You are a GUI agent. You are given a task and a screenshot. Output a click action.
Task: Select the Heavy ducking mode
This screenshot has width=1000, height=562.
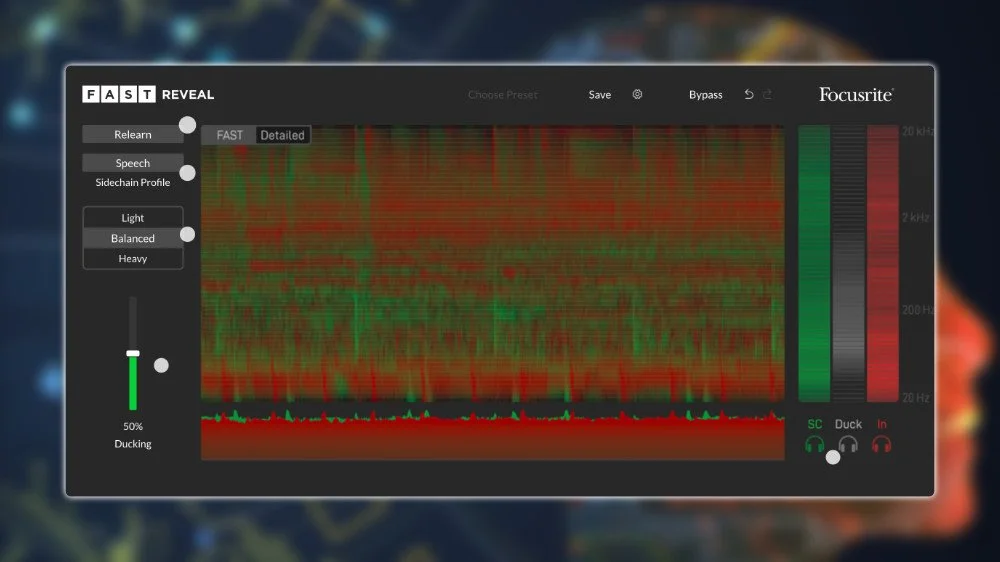tap(133, 258)
